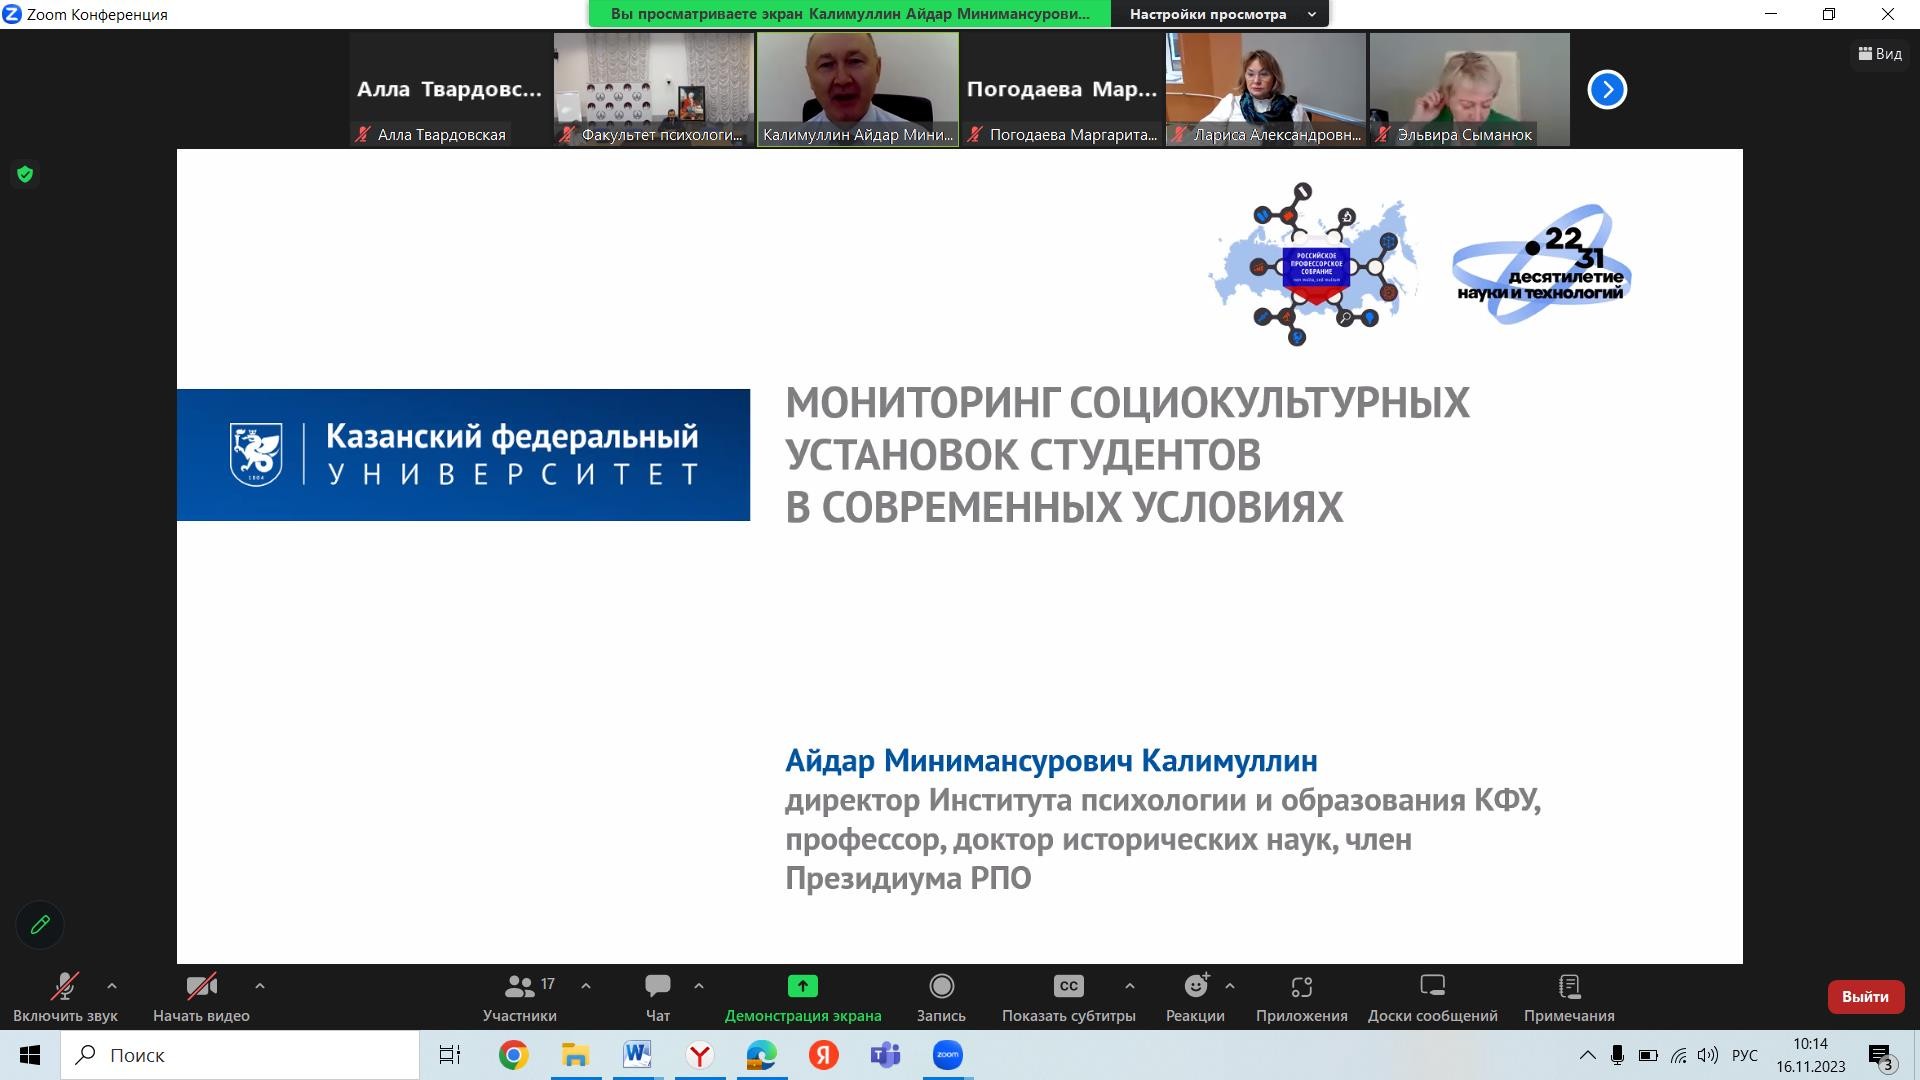Open Настройки просмотра dropdown
Screen dimensions: 1920x1080
pyautogui.click(x=1222, y=14)
